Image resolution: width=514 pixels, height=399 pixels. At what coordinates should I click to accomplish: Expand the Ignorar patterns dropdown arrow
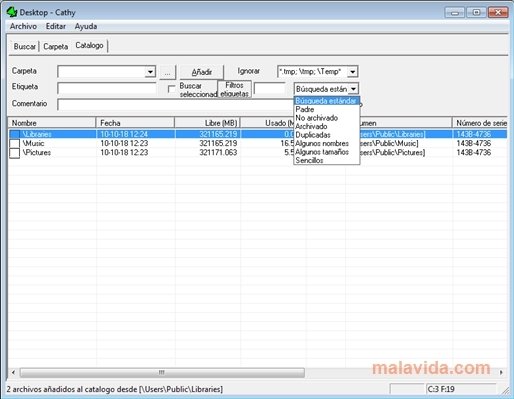coord(352,72)
